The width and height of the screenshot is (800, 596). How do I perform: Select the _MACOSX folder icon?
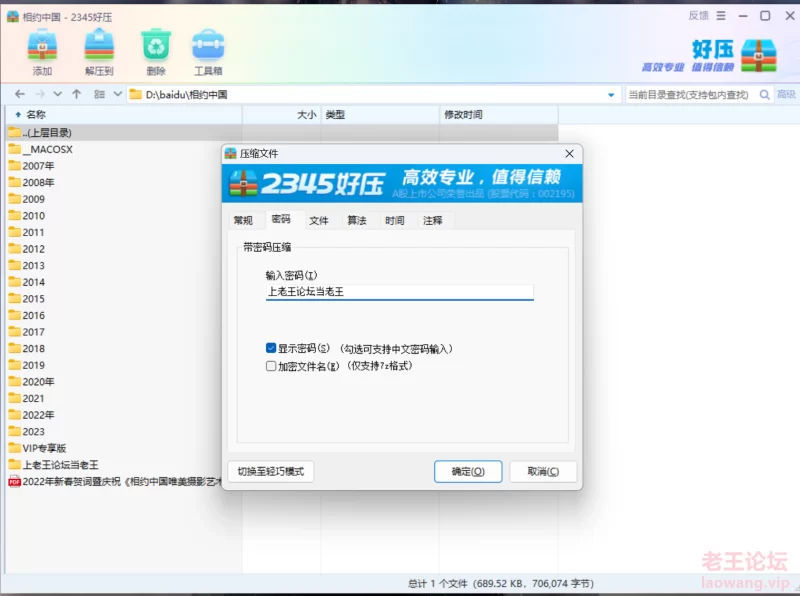point(15,150)
